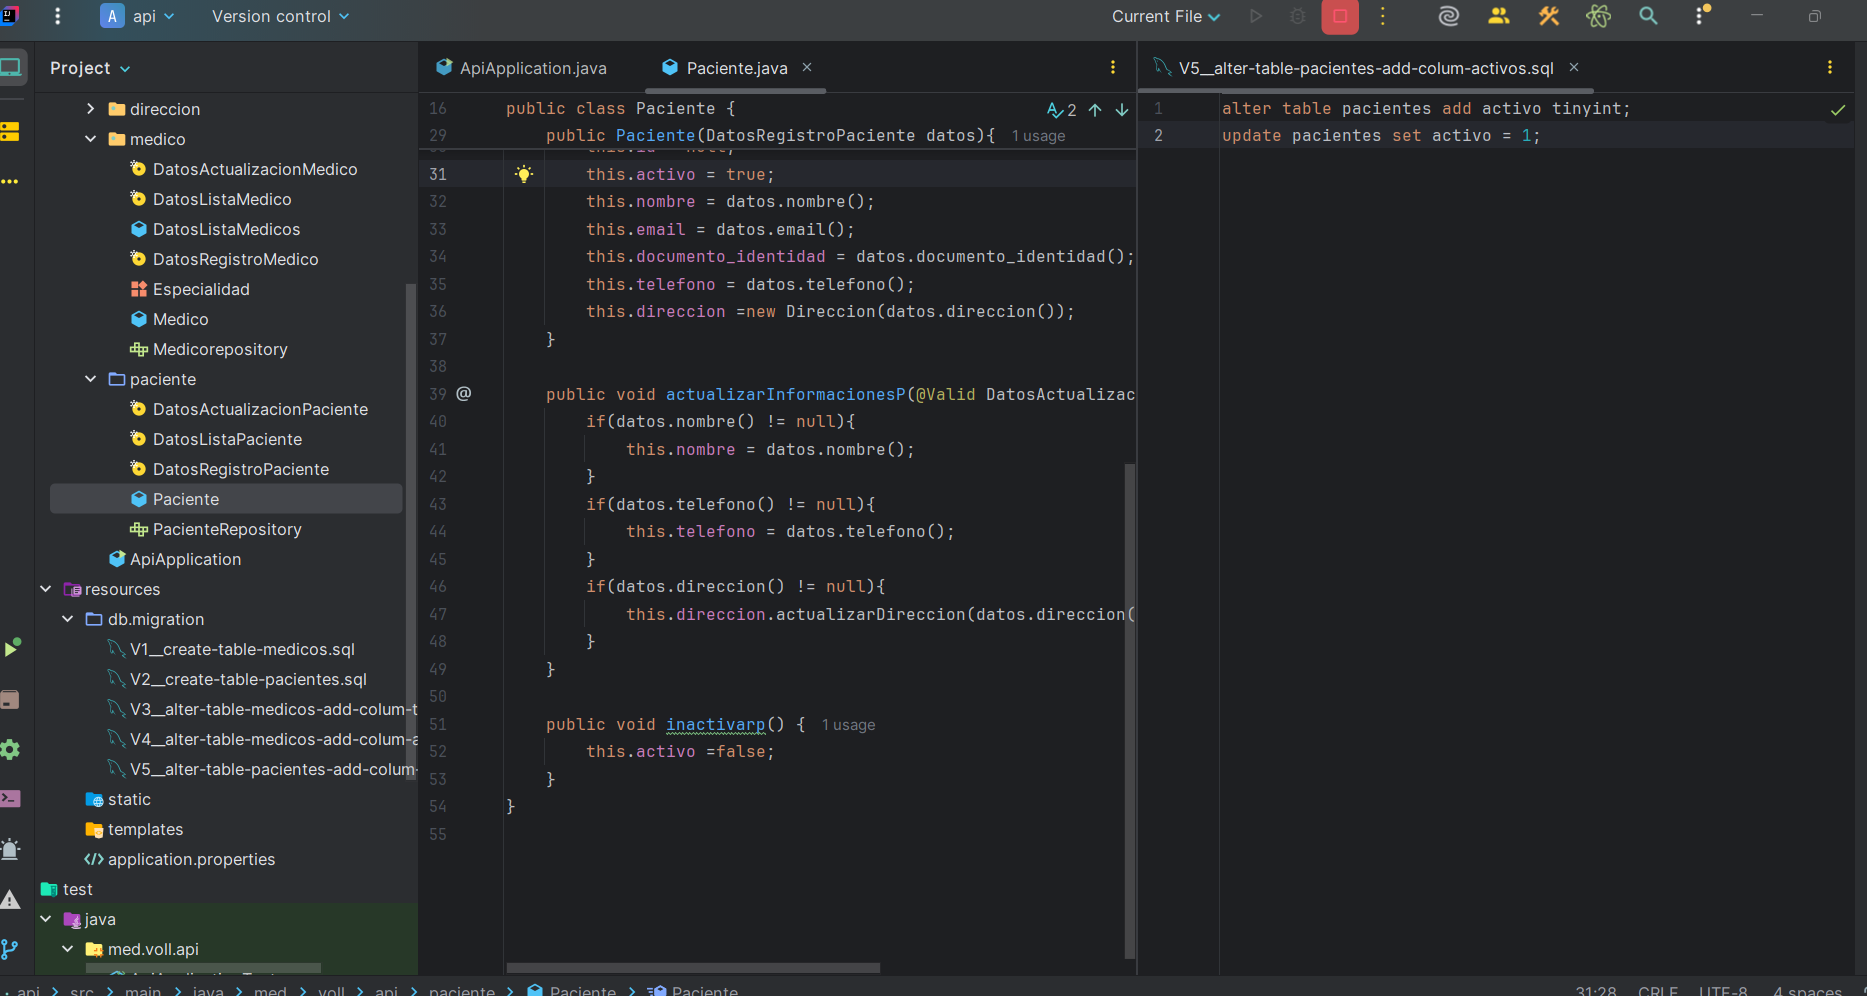Click the intention lightbulb on line 31

(523, 174)
